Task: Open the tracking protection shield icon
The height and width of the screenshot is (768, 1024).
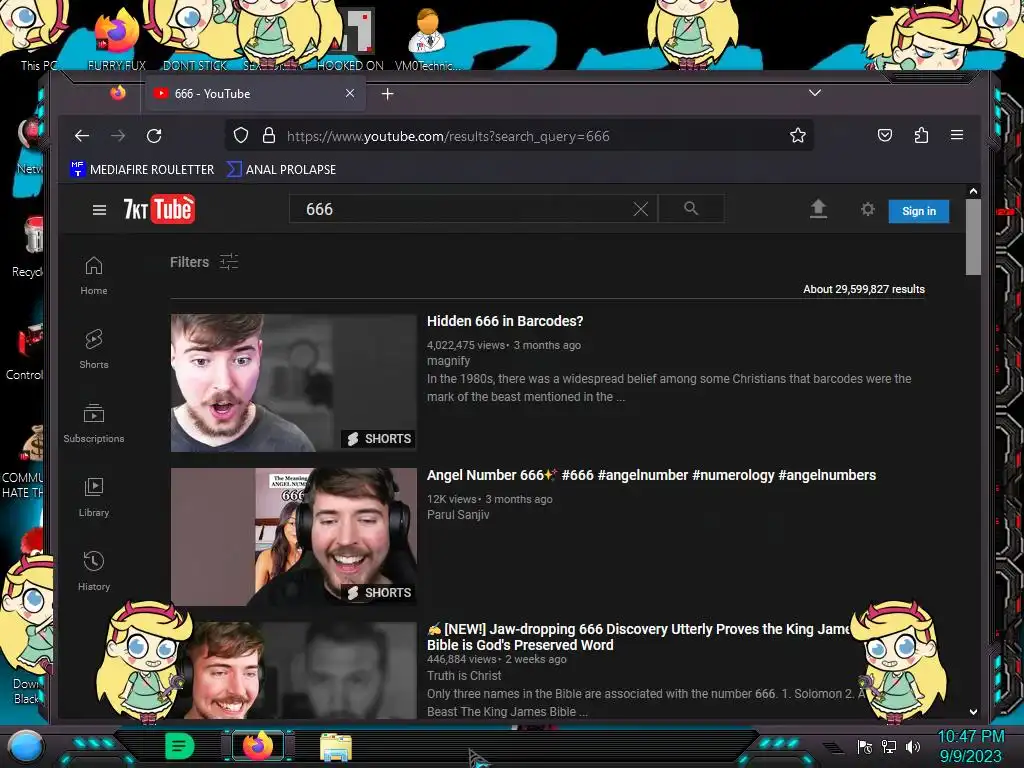Action: (241, 135)
